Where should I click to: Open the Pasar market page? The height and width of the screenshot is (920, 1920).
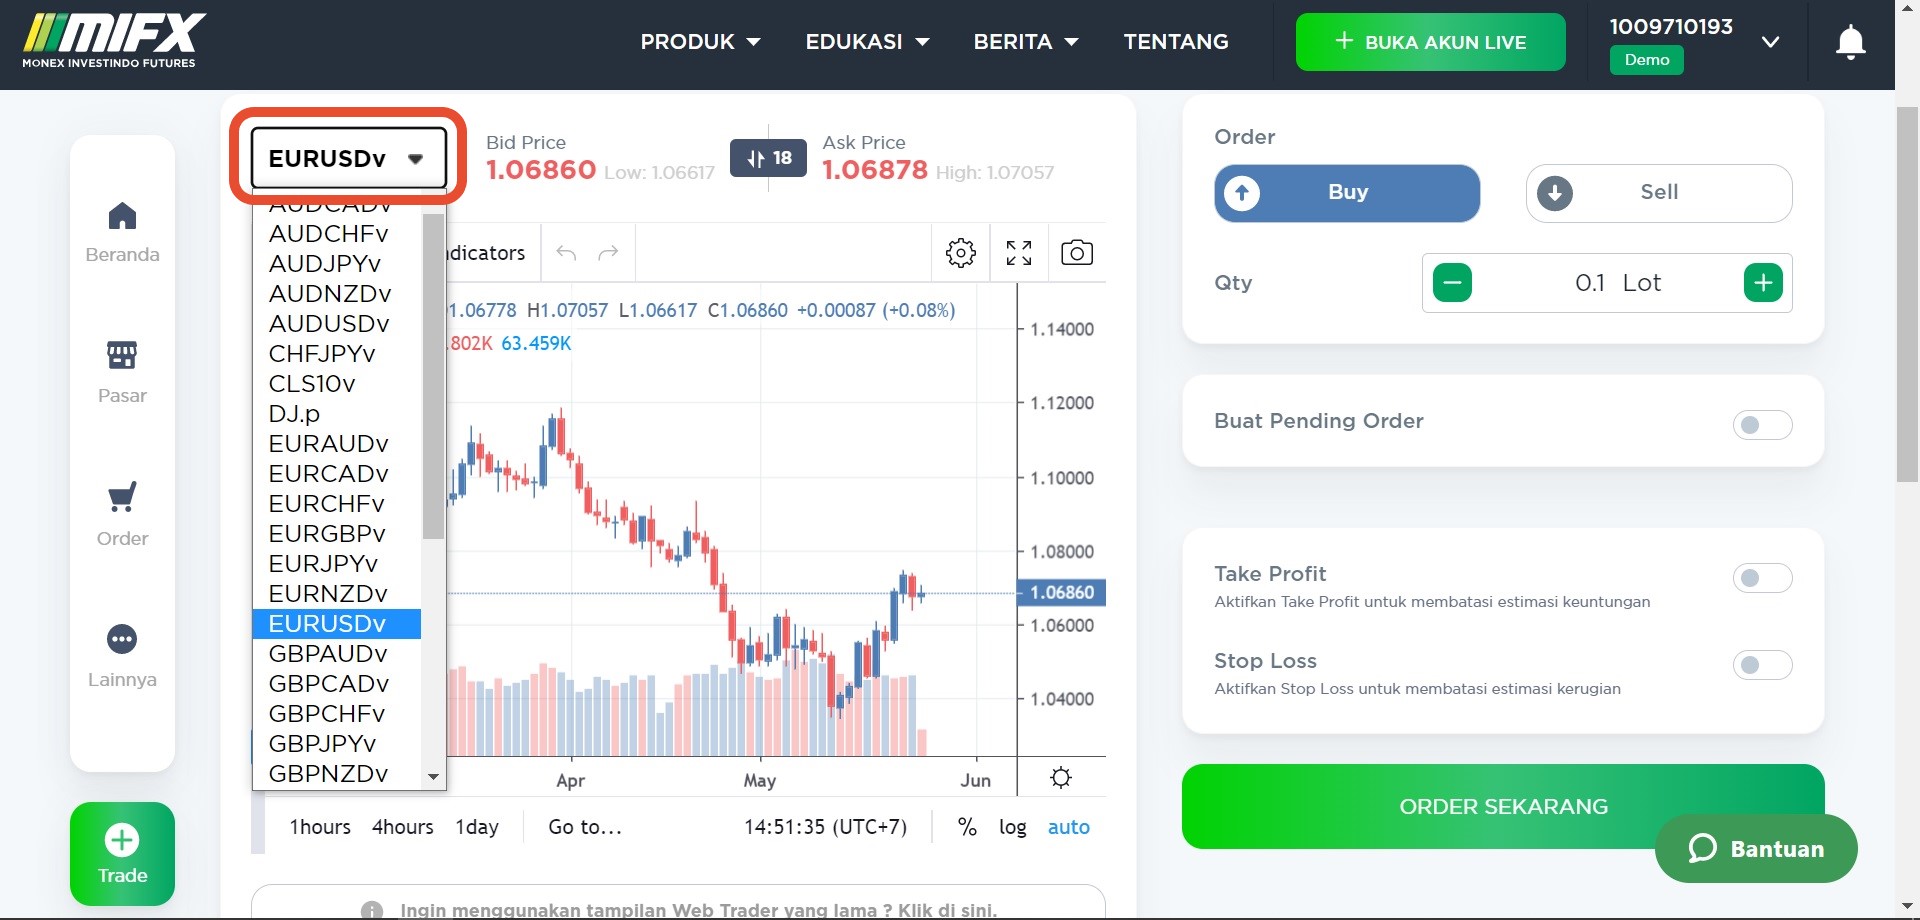click(122, 372)
